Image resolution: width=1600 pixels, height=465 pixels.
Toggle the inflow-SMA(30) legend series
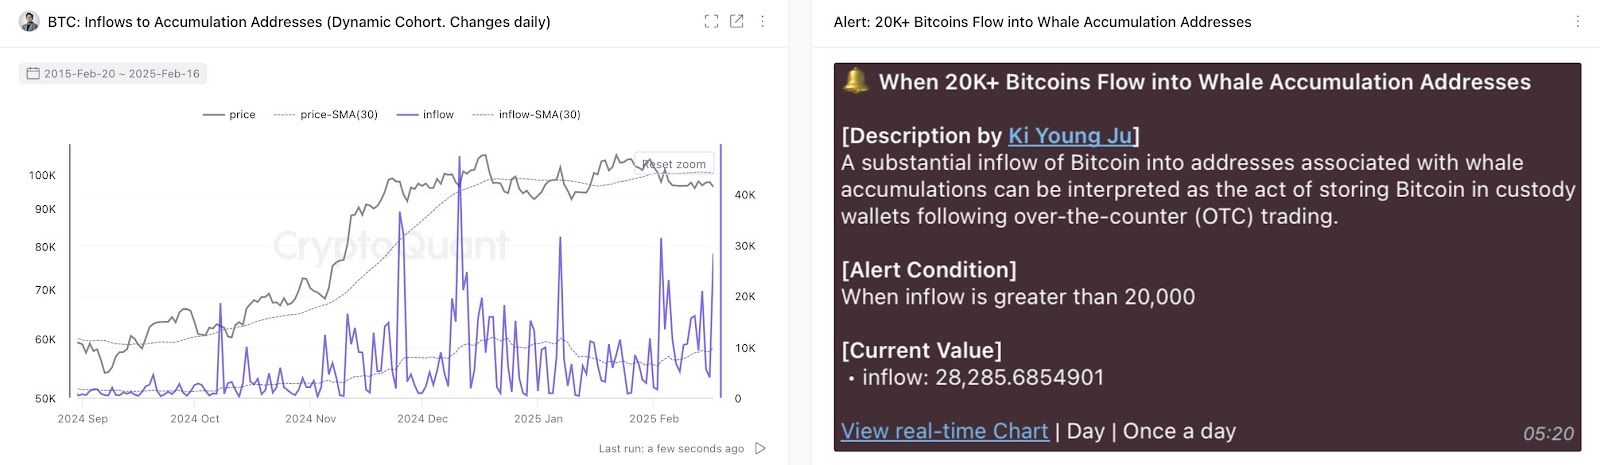(x=527, y=114)
